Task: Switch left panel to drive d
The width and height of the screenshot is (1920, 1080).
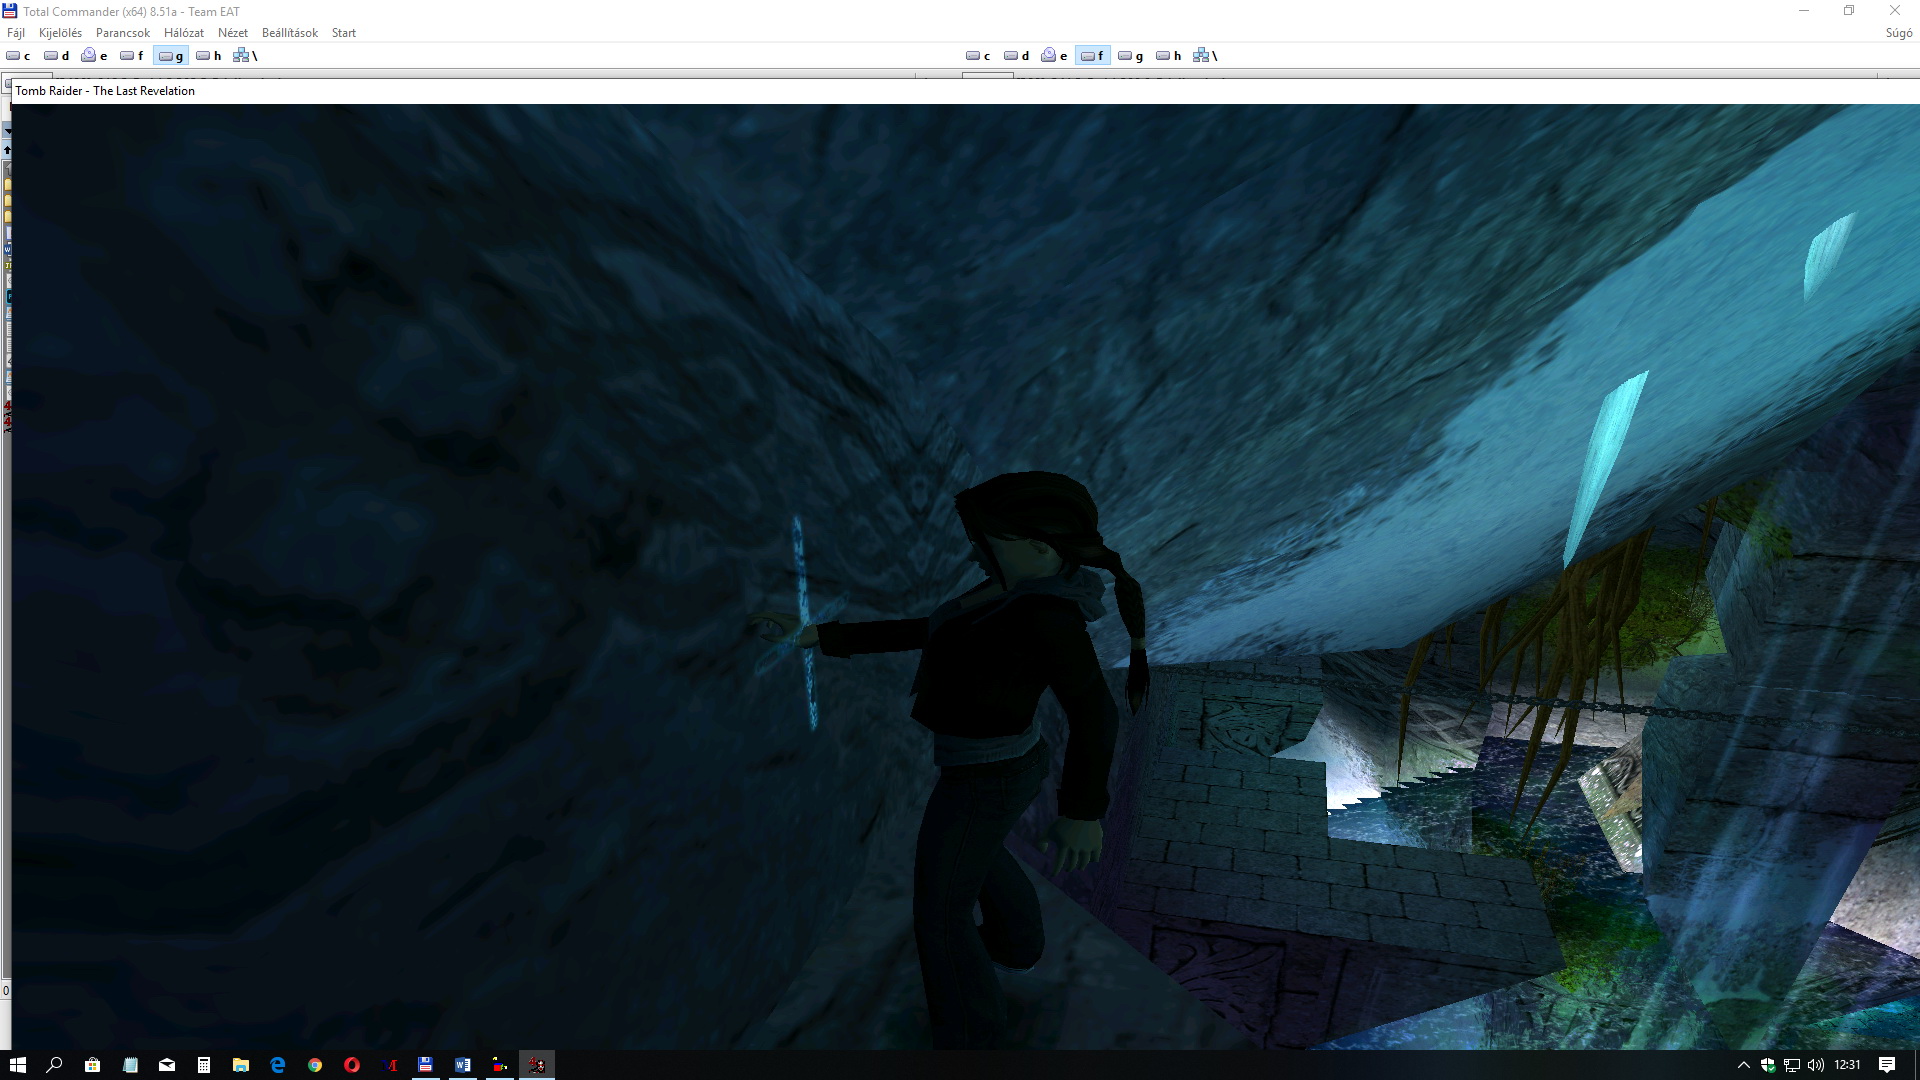Action: click(x=56, y=56)
